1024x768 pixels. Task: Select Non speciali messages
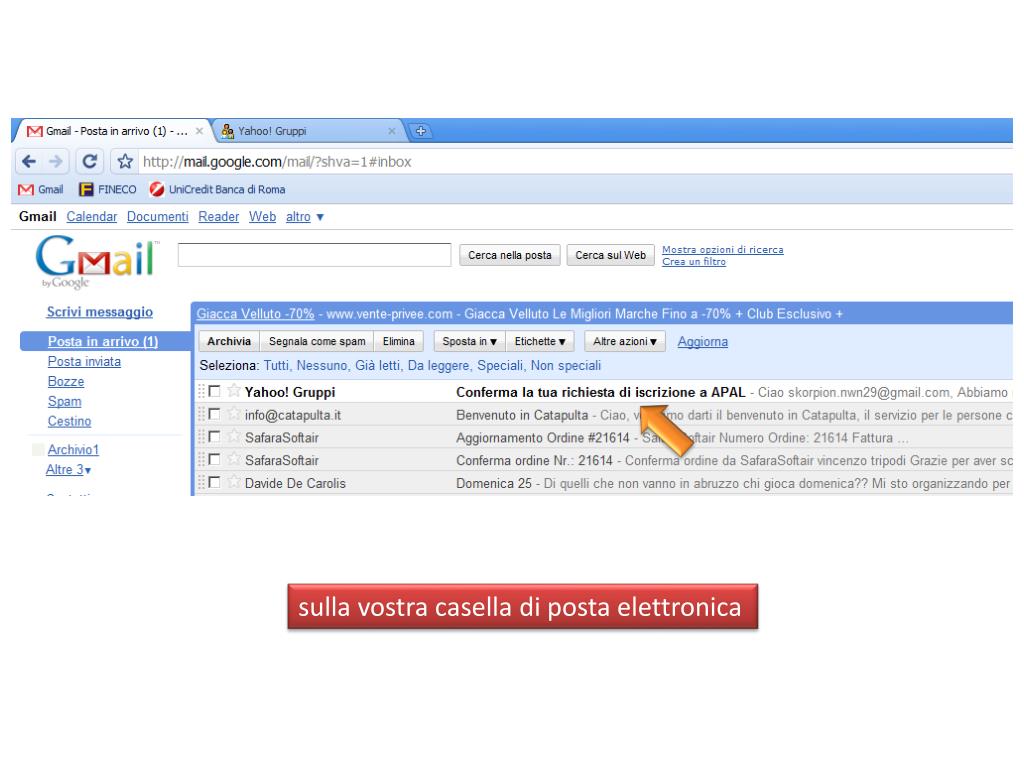(566, 366)
